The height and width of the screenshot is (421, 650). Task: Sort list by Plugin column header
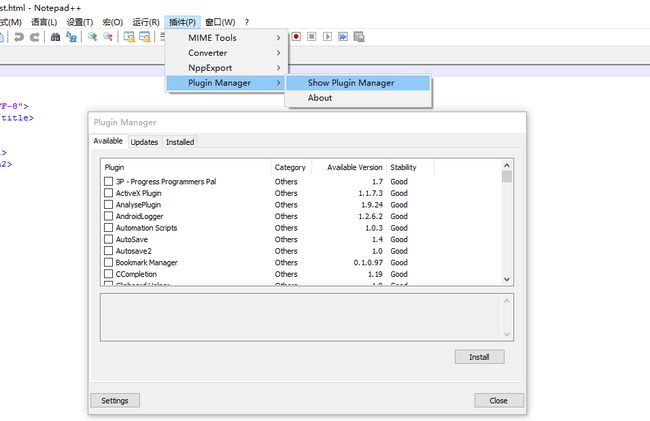[x=186, y=167]
